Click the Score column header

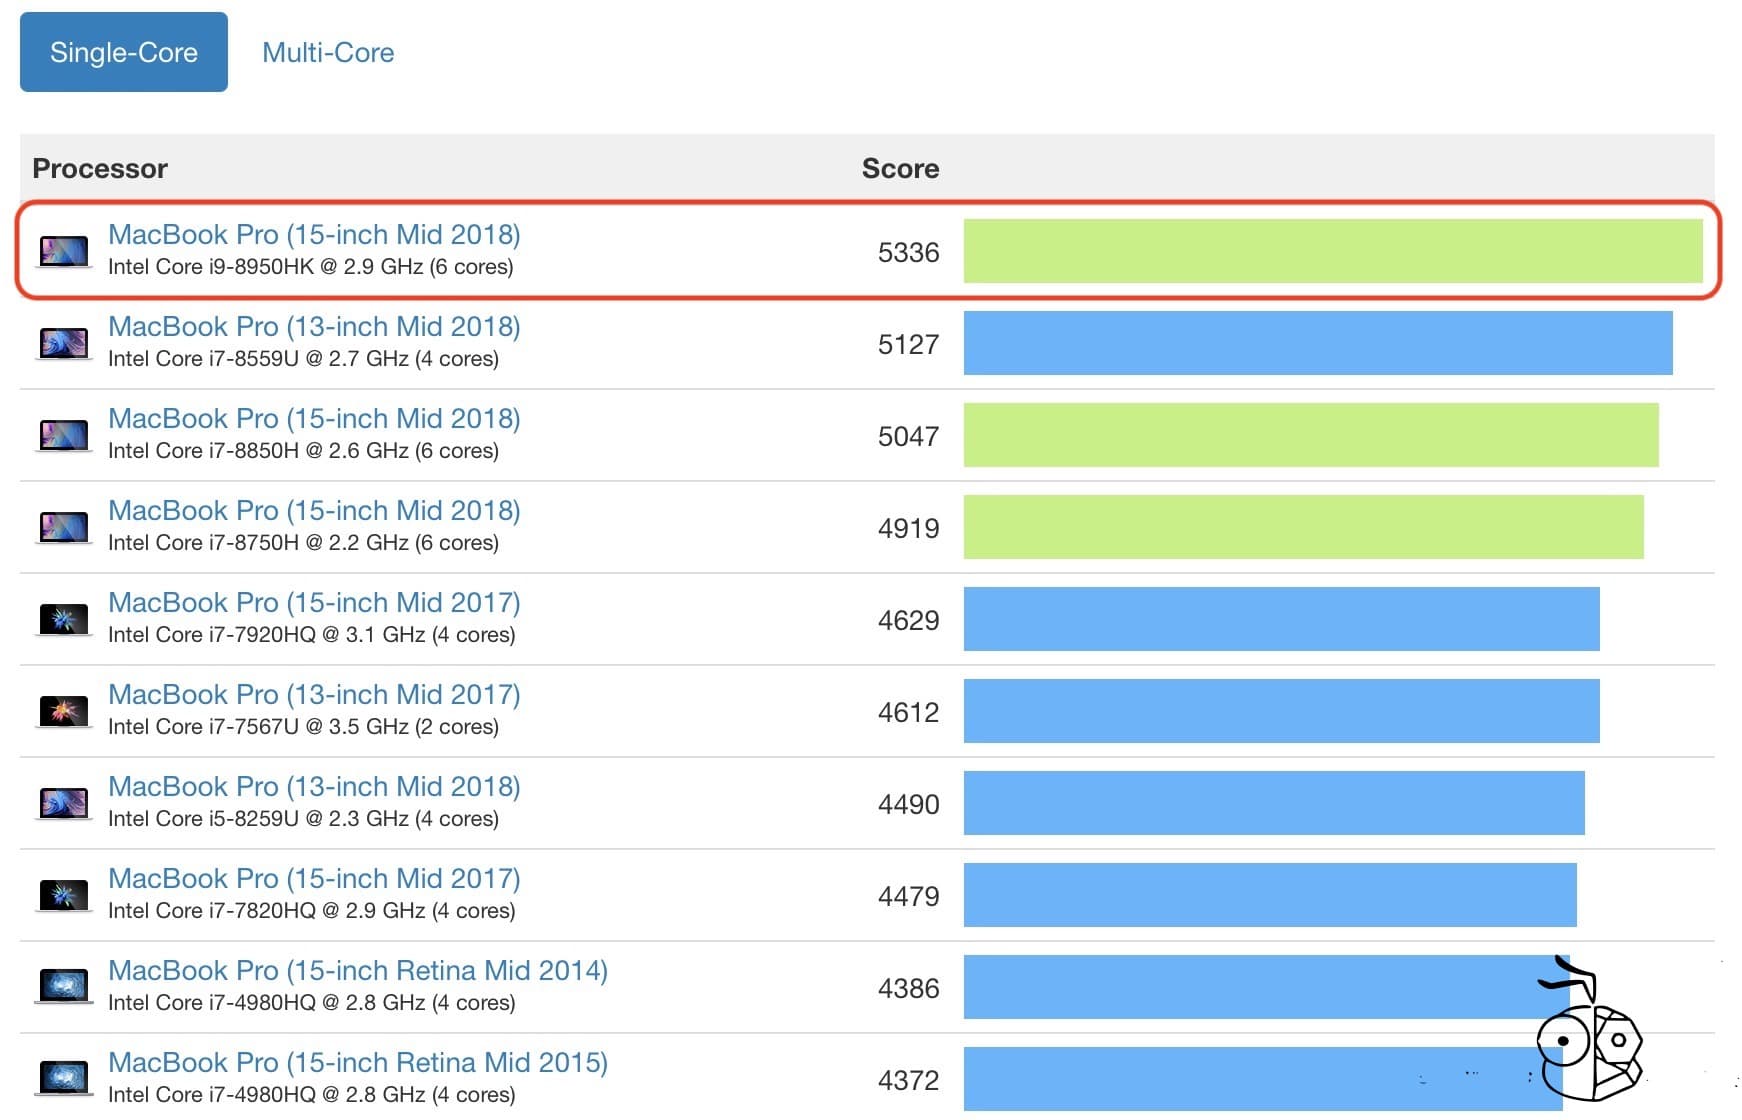tap(899, 168)
